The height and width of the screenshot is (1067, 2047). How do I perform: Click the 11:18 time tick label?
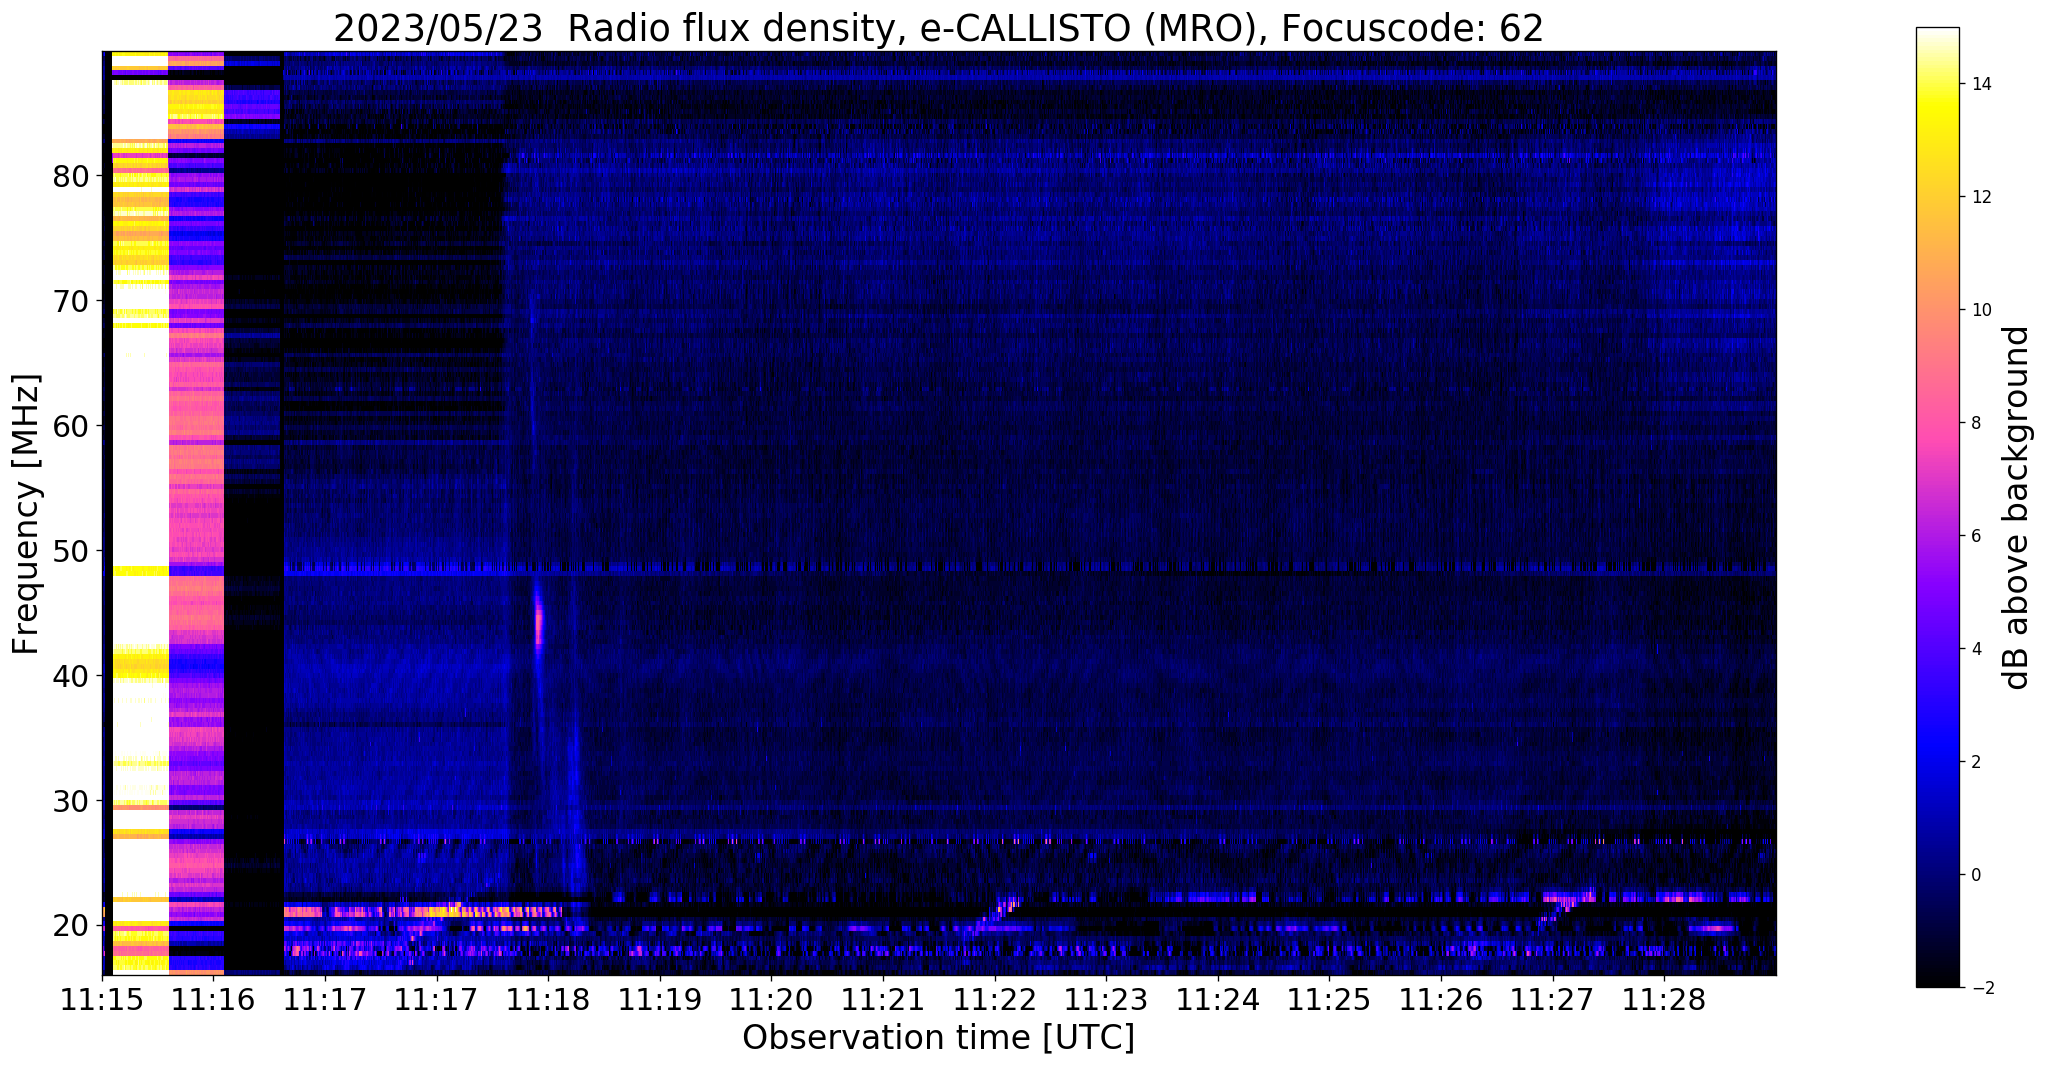point(548,999)
